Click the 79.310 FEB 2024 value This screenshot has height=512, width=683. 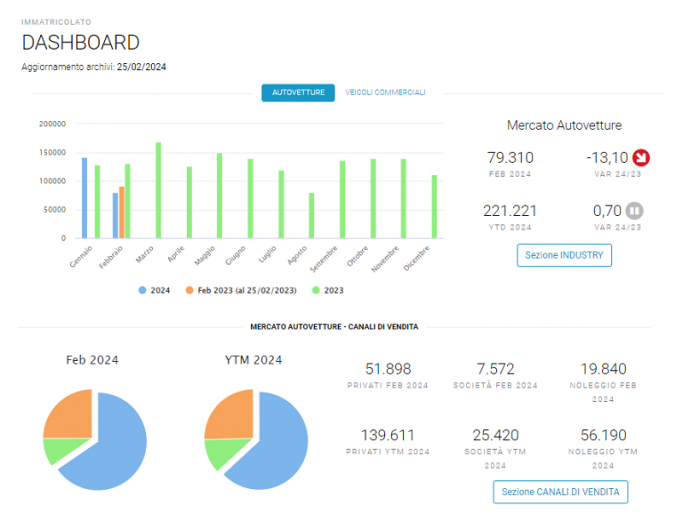(510, 158)
